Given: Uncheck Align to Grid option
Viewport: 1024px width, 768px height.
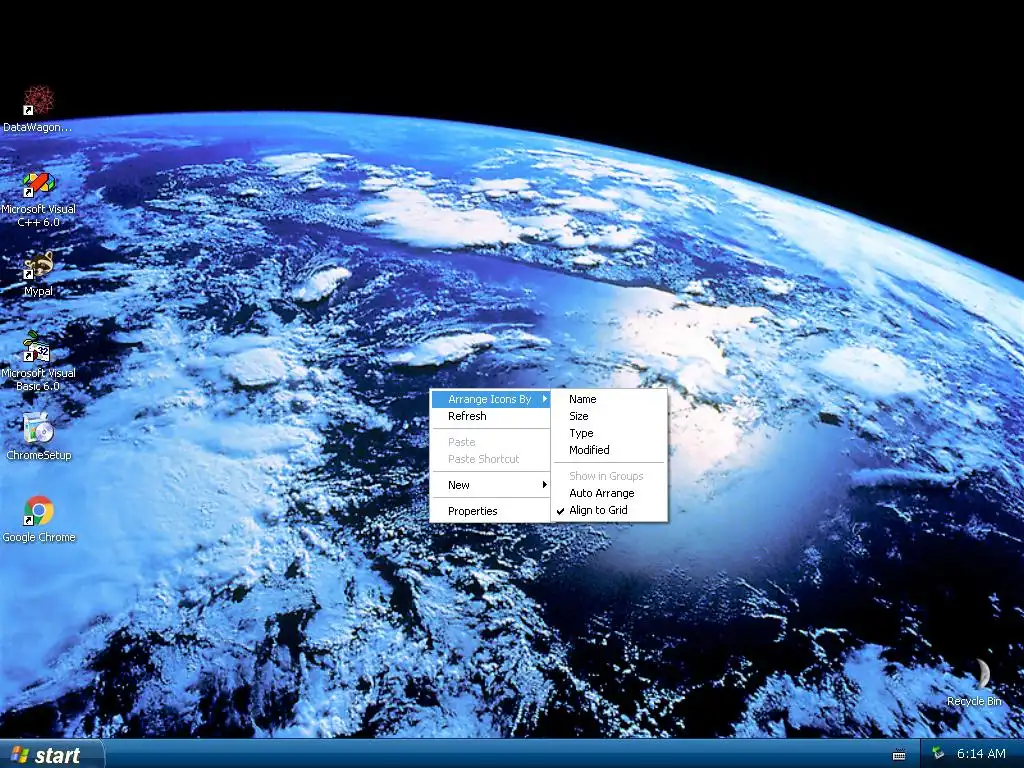Looking at the screenshot, I should coord(609,510).
